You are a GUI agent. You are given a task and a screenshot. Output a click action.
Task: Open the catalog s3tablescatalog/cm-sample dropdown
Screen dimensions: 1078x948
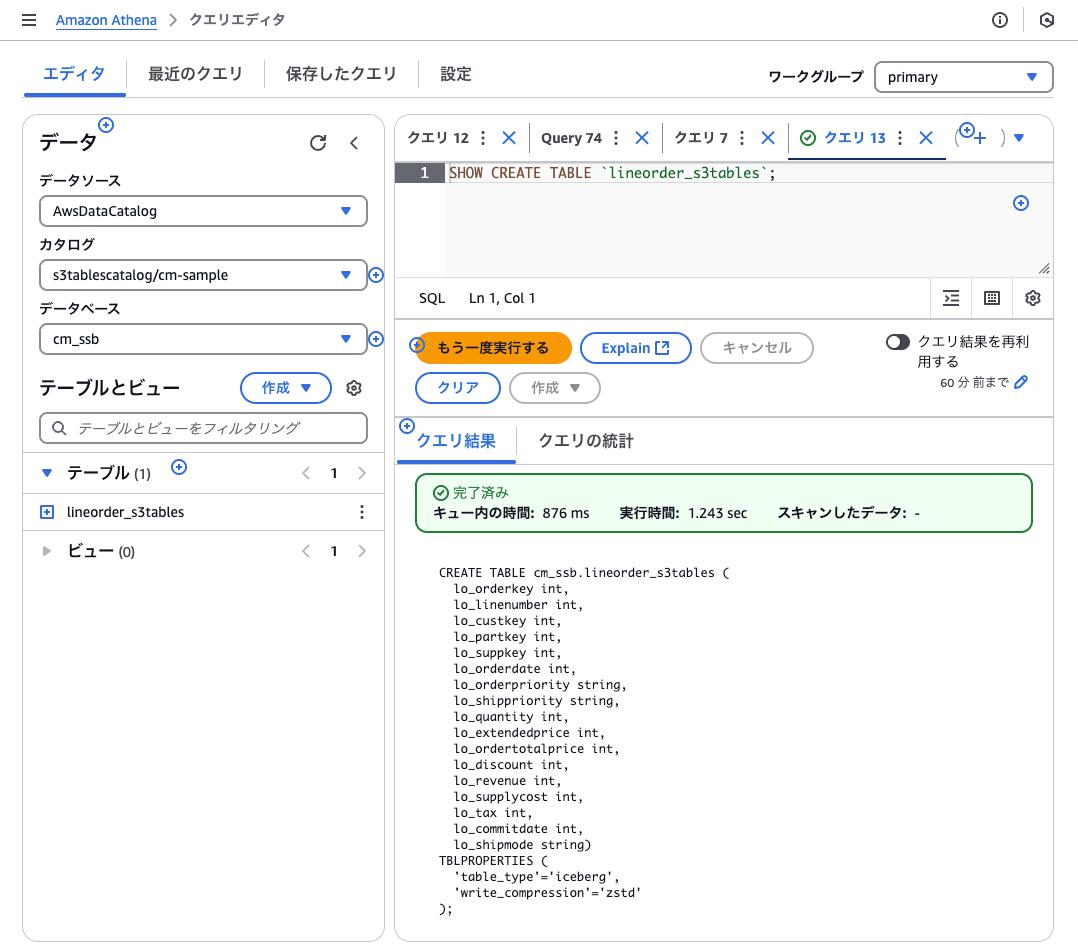pos(204,275)
